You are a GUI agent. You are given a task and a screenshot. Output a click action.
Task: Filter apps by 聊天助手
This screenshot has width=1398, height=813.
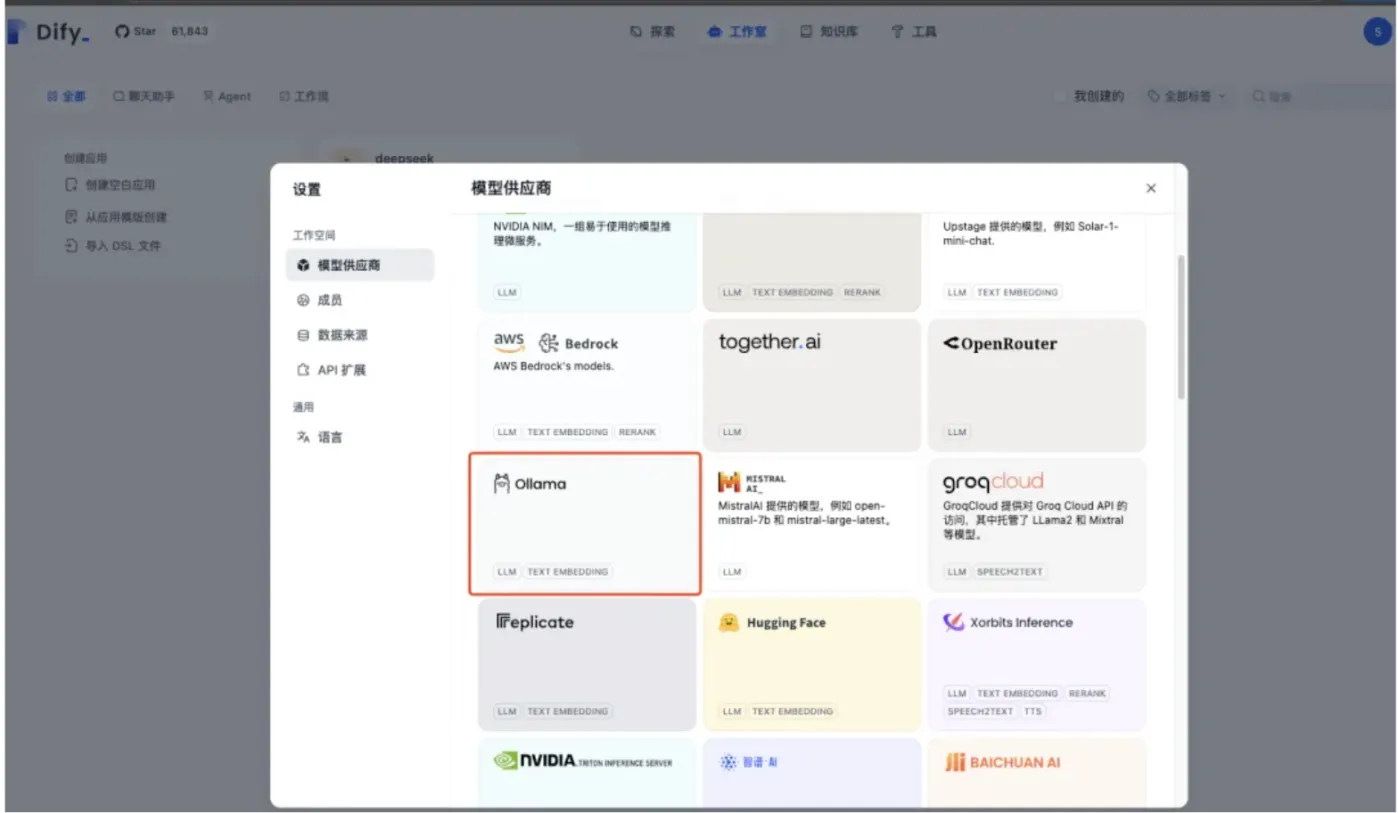[144, 97]
